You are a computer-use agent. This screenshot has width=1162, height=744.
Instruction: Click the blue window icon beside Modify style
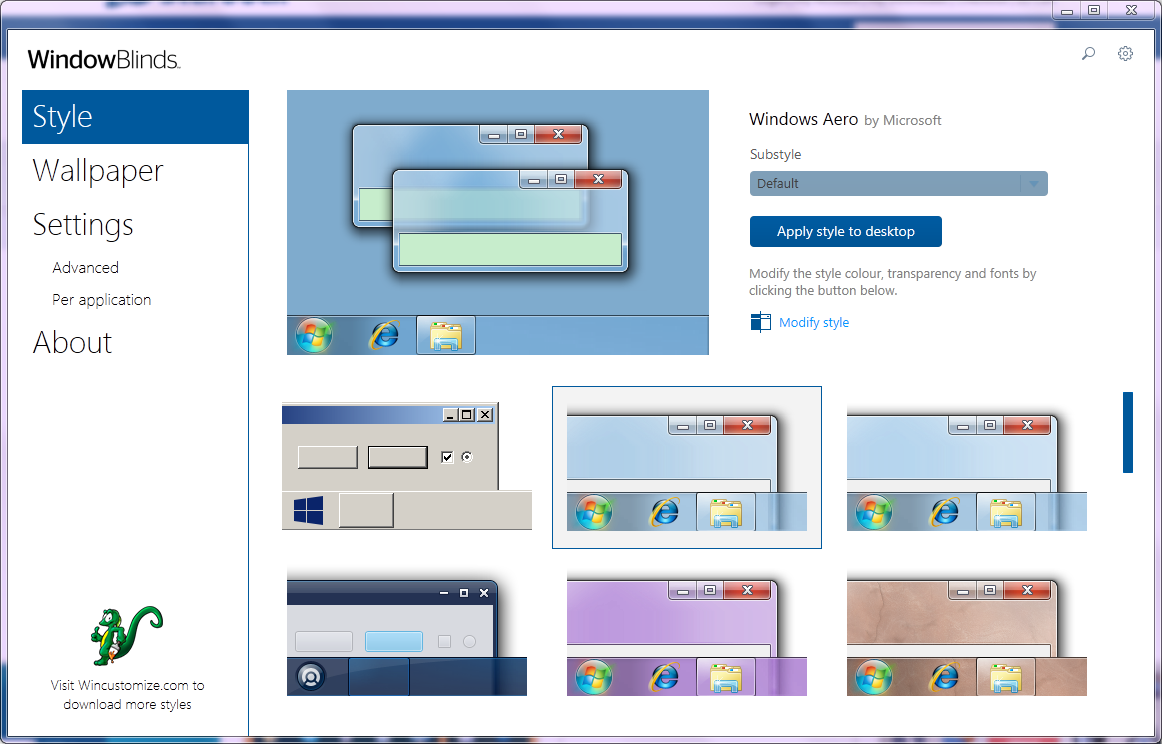coord(760,322)
